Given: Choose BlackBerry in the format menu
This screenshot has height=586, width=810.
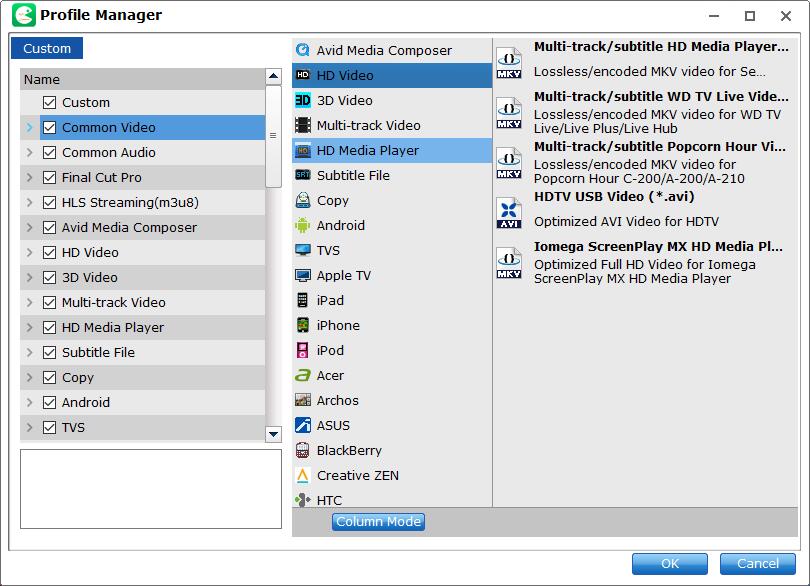Looking at the screenshot, I should click(392, 450).
